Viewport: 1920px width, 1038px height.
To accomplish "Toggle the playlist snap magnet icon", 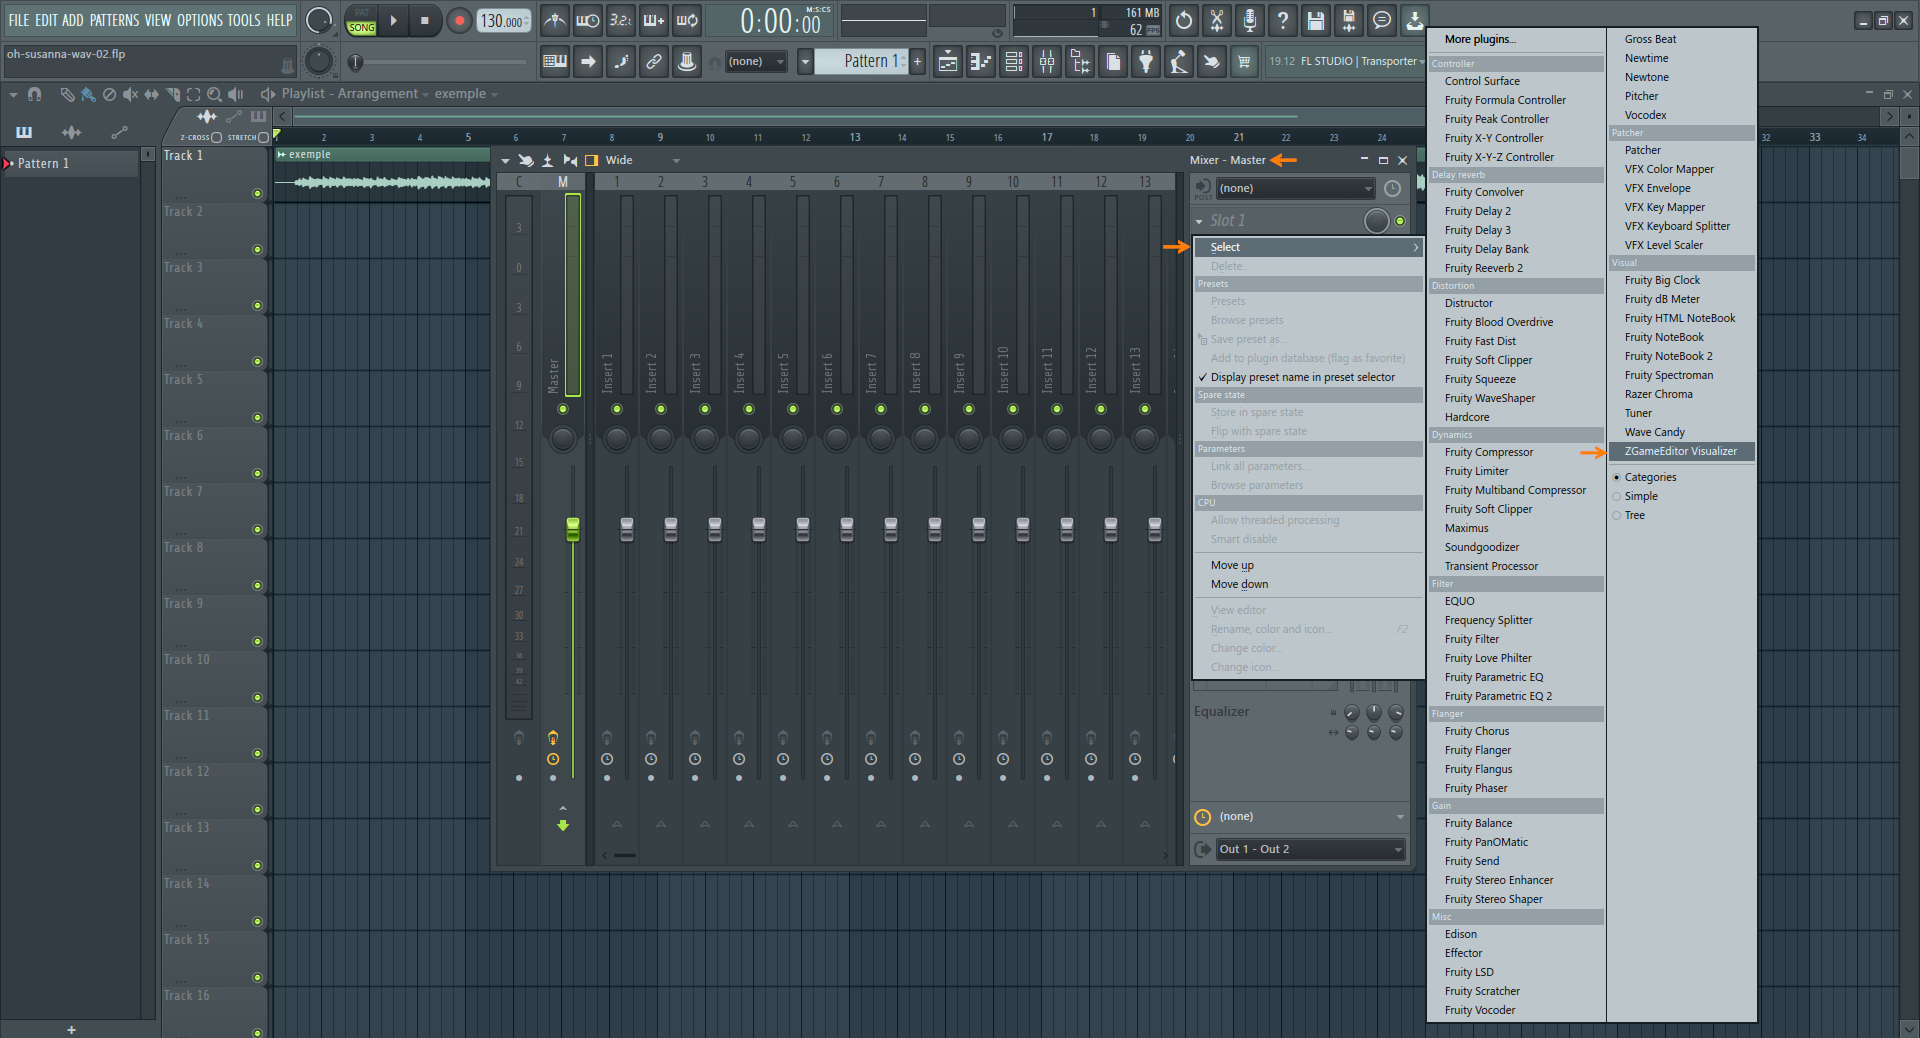I will coord(35,94).
